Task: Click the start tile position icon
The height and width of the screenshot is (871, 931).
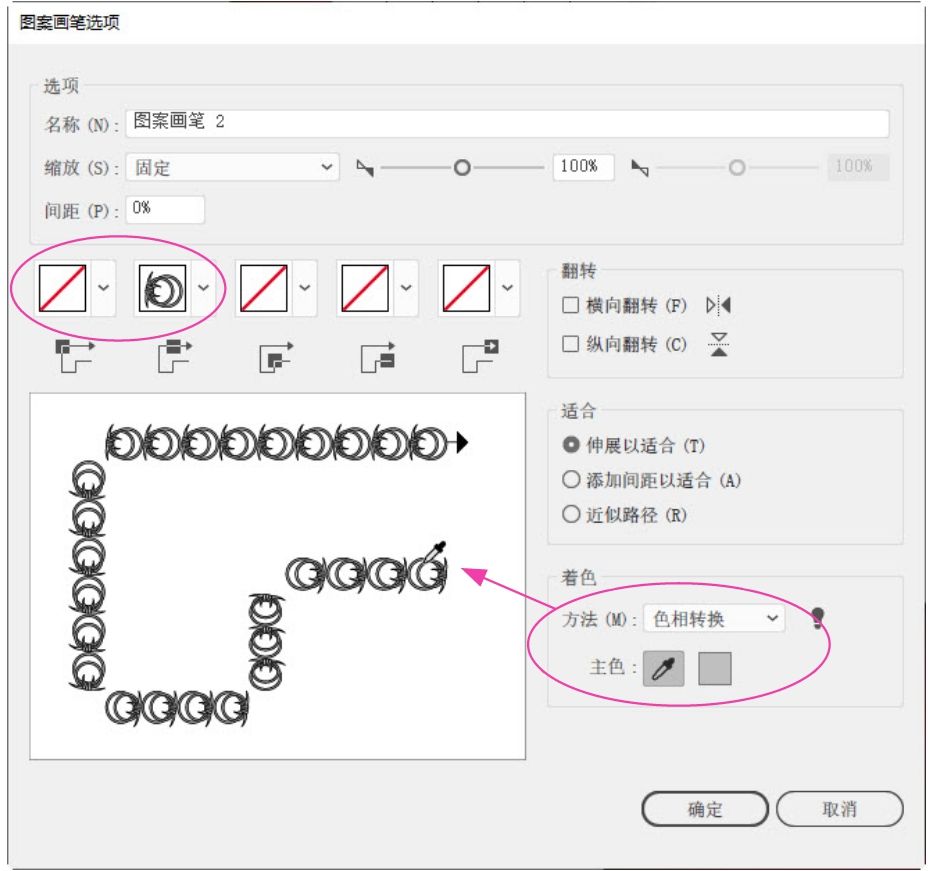Action: pos(378,357)
